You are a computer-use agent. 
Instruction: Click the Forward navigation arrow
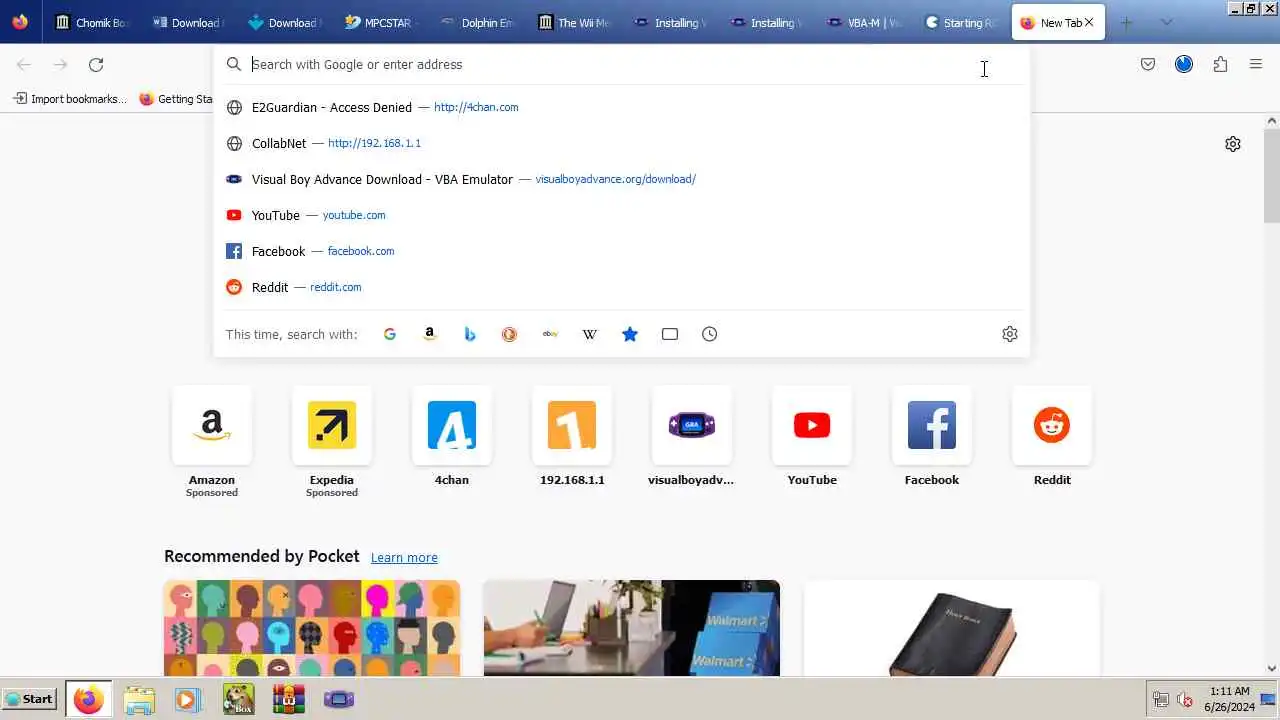pyautogui.click(x=60, y=65)
